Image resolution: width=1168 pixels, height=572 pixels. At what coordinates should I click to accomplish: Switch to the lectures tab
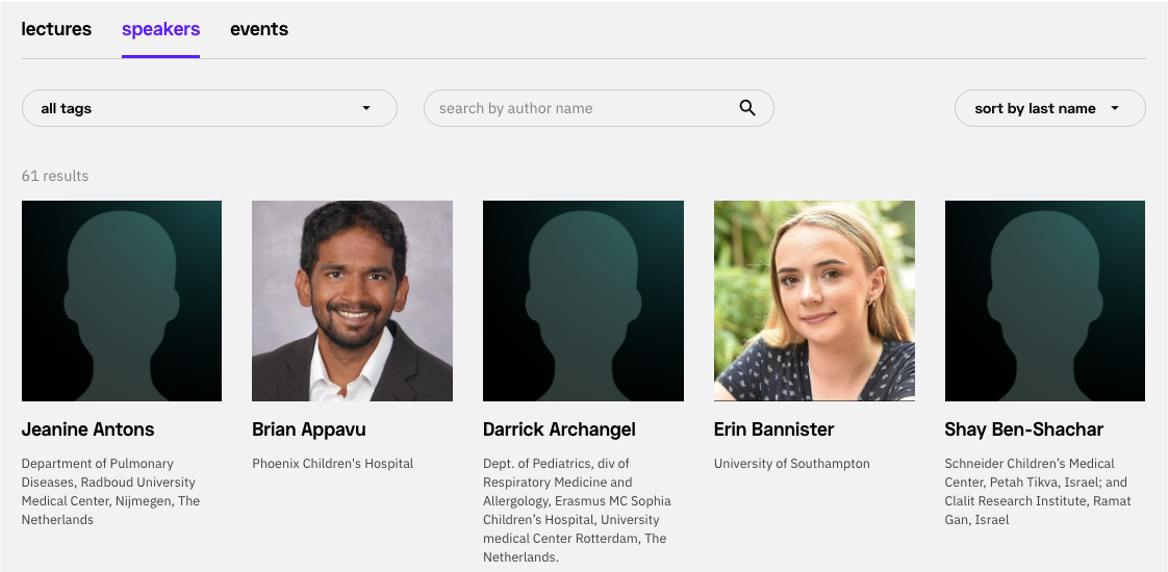point(57,29)
